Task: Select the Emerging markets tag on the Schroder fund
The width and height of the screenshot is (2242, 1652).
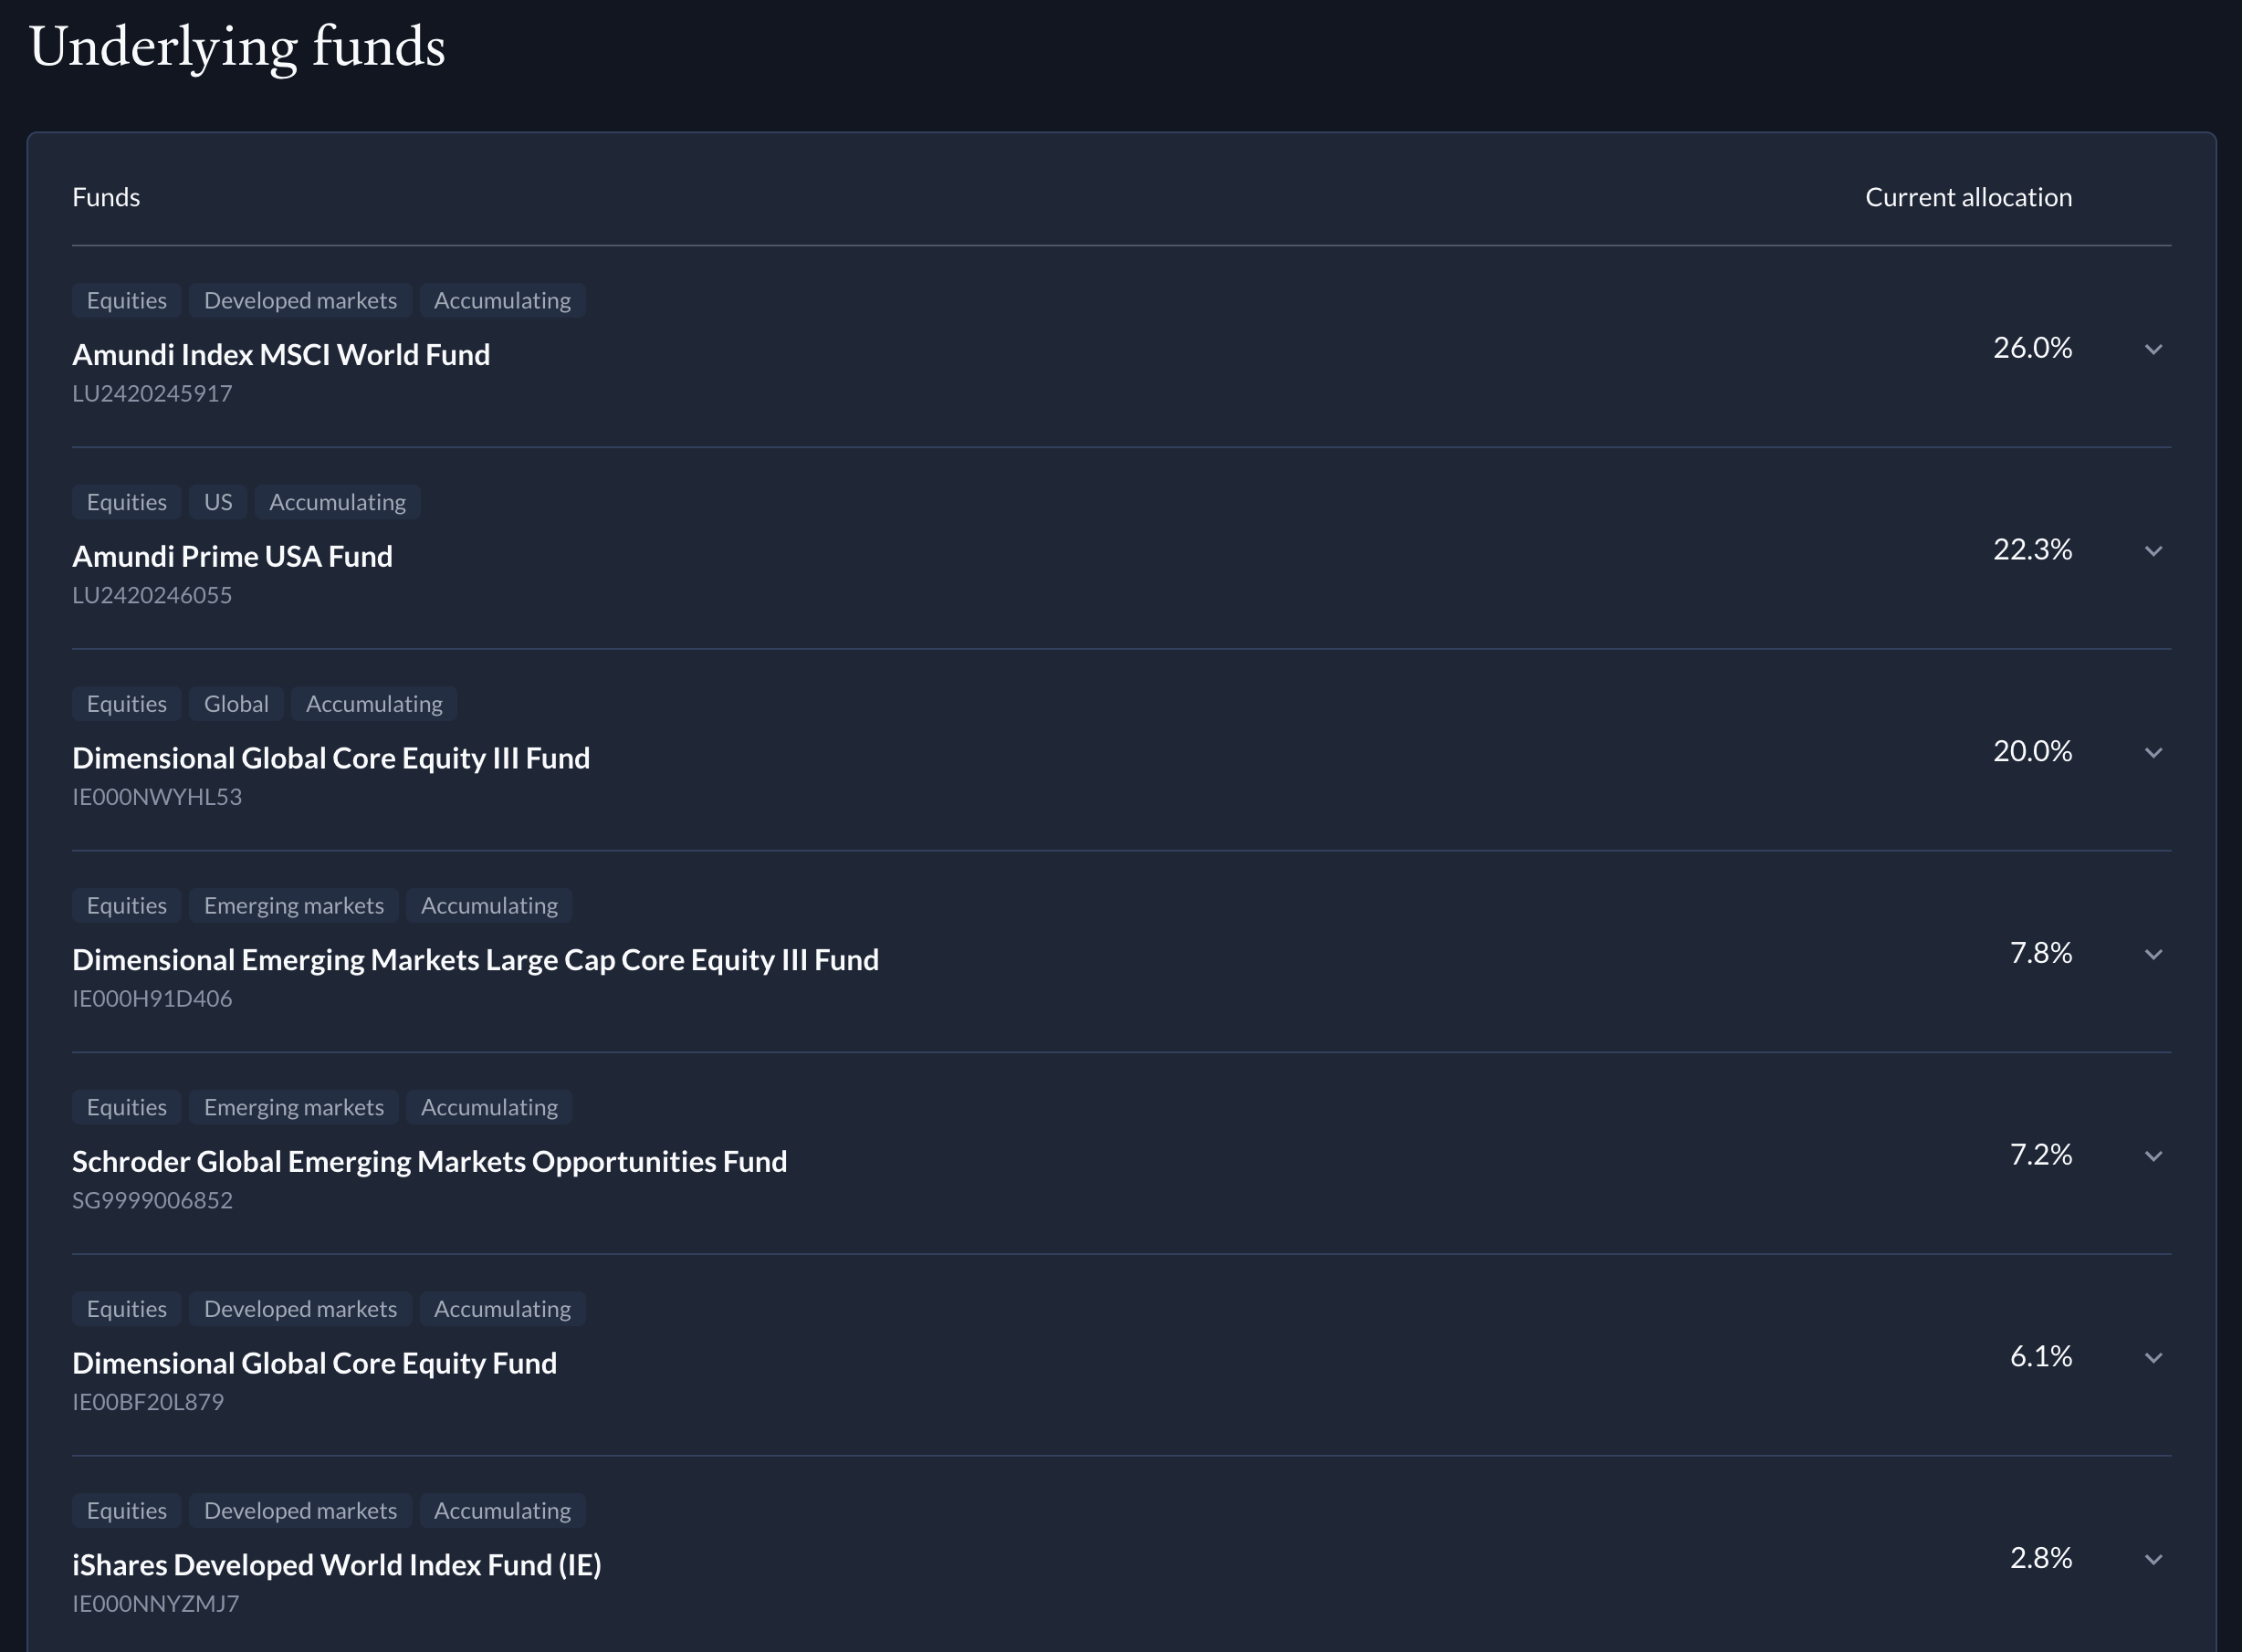Action: pos(294,1107)
